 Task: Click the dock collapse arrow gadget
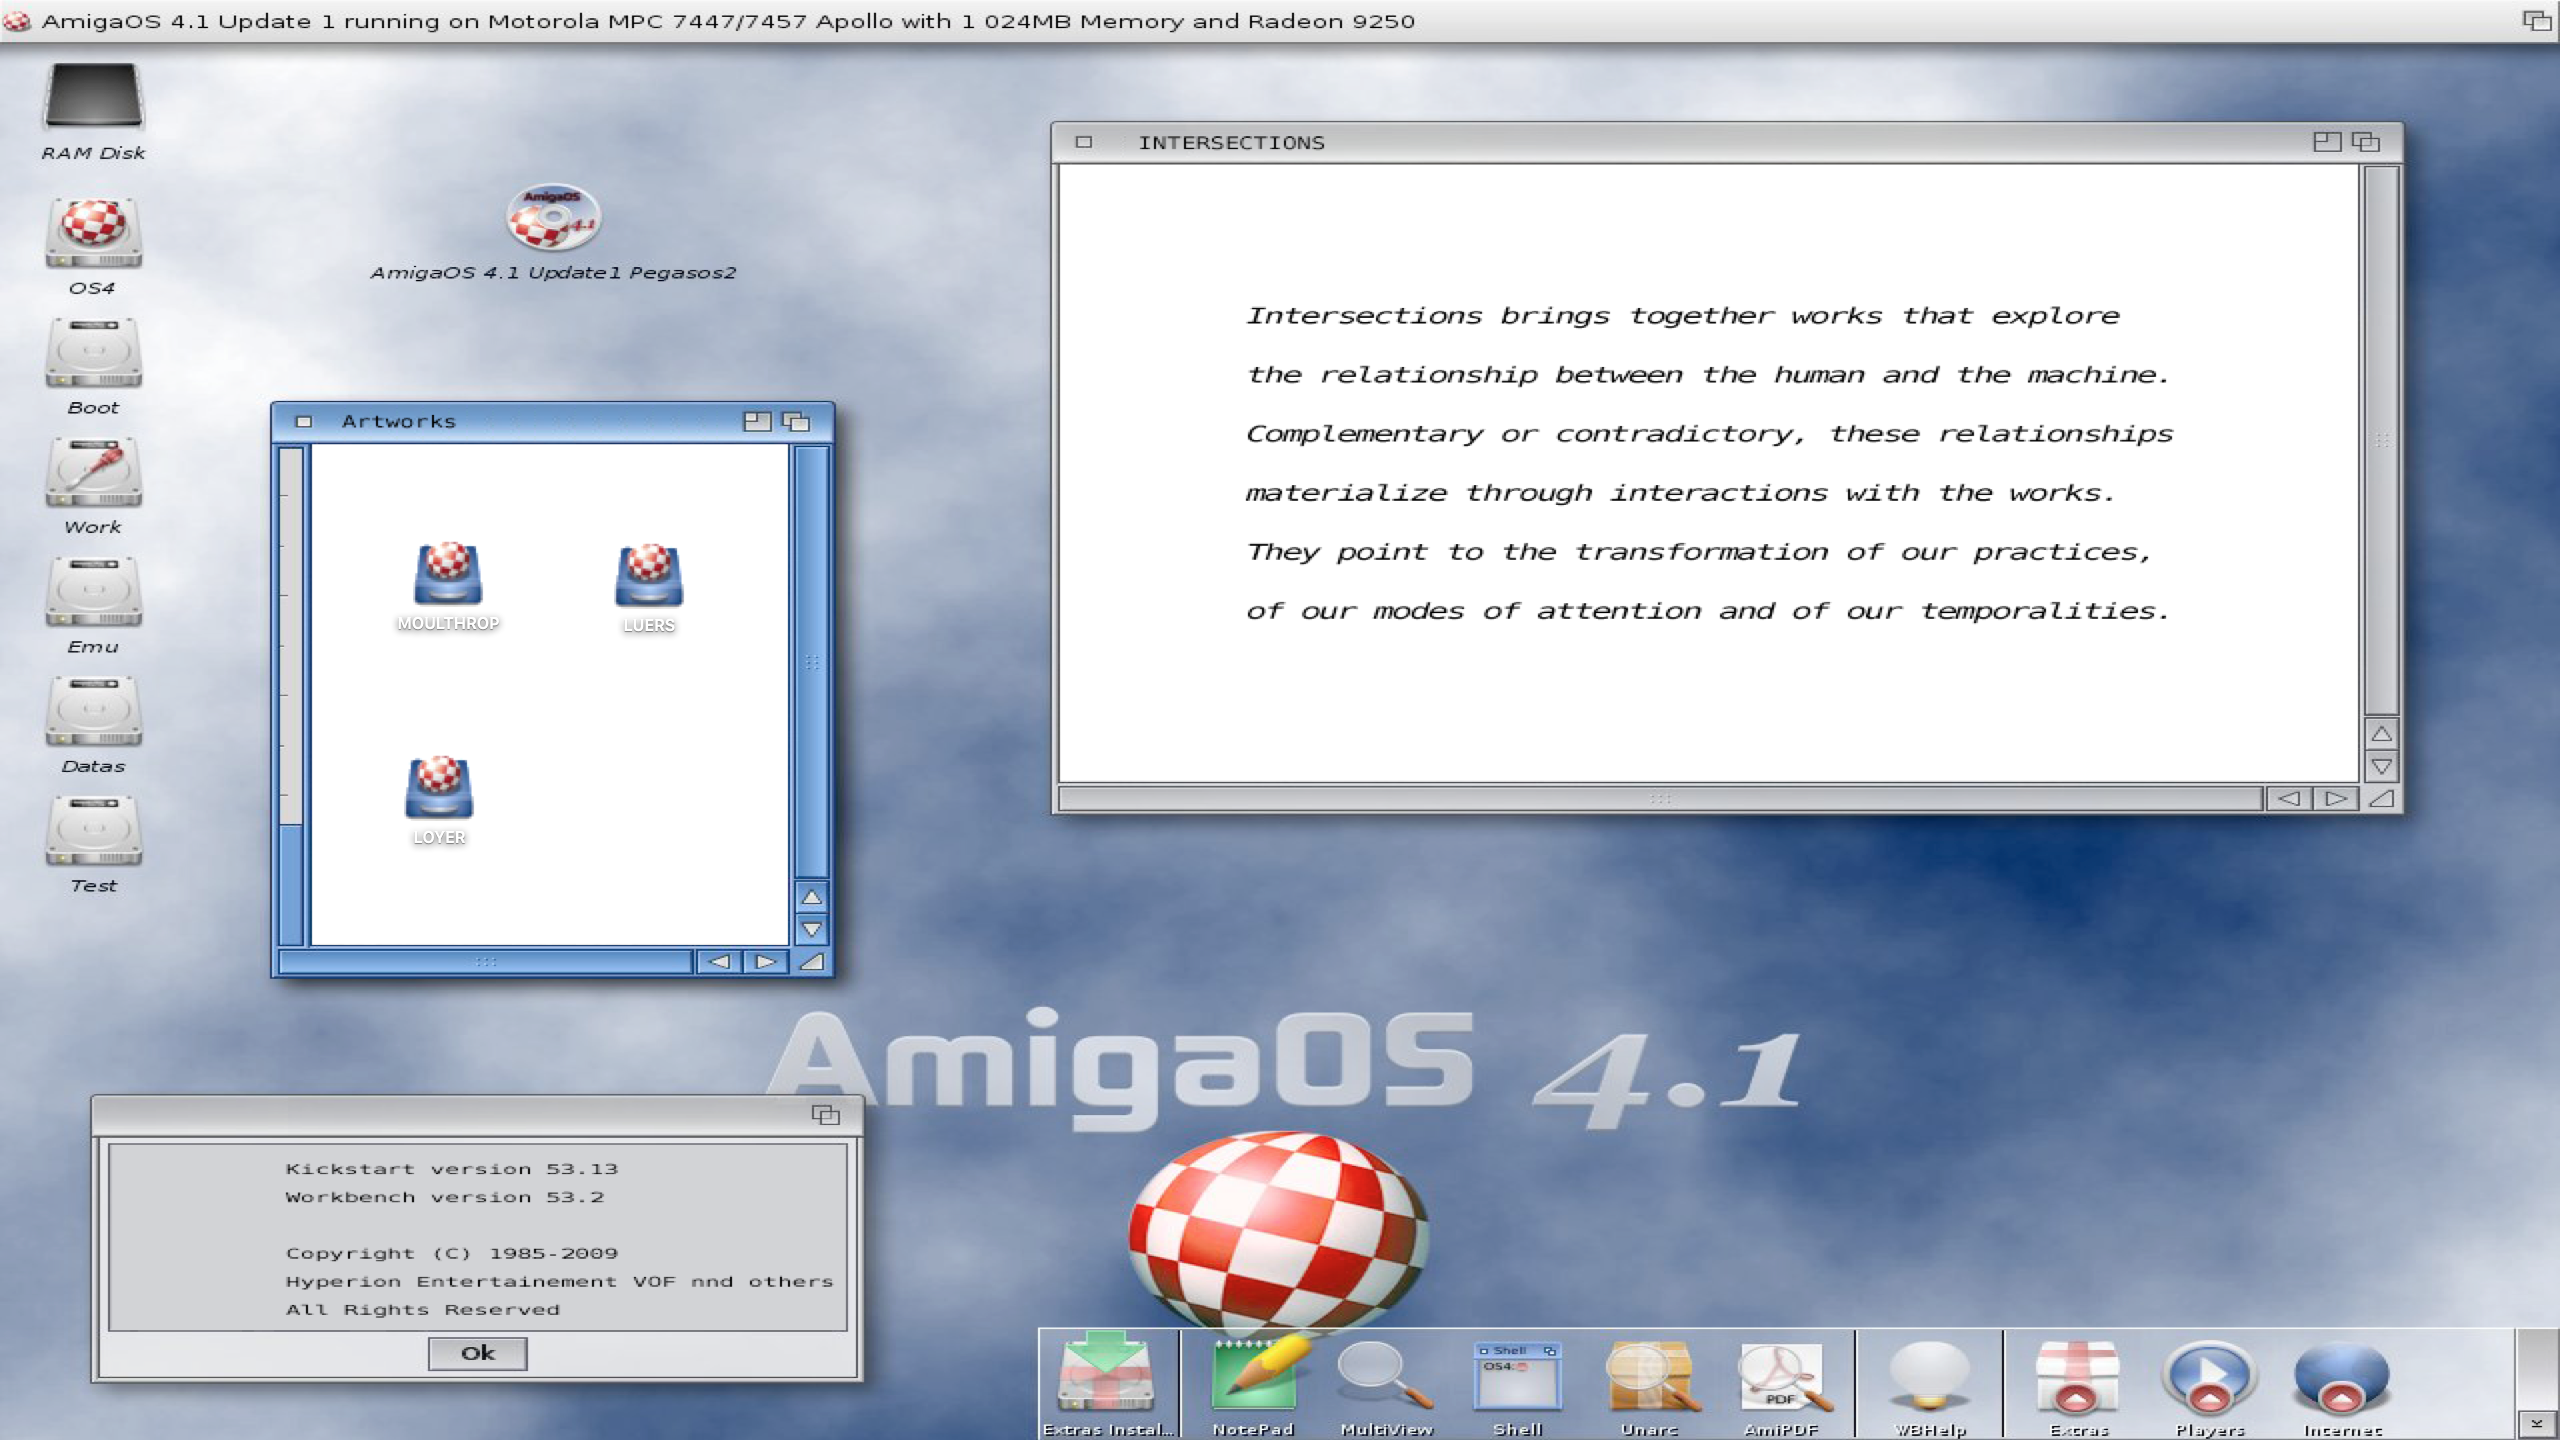click(2536, 1424)
